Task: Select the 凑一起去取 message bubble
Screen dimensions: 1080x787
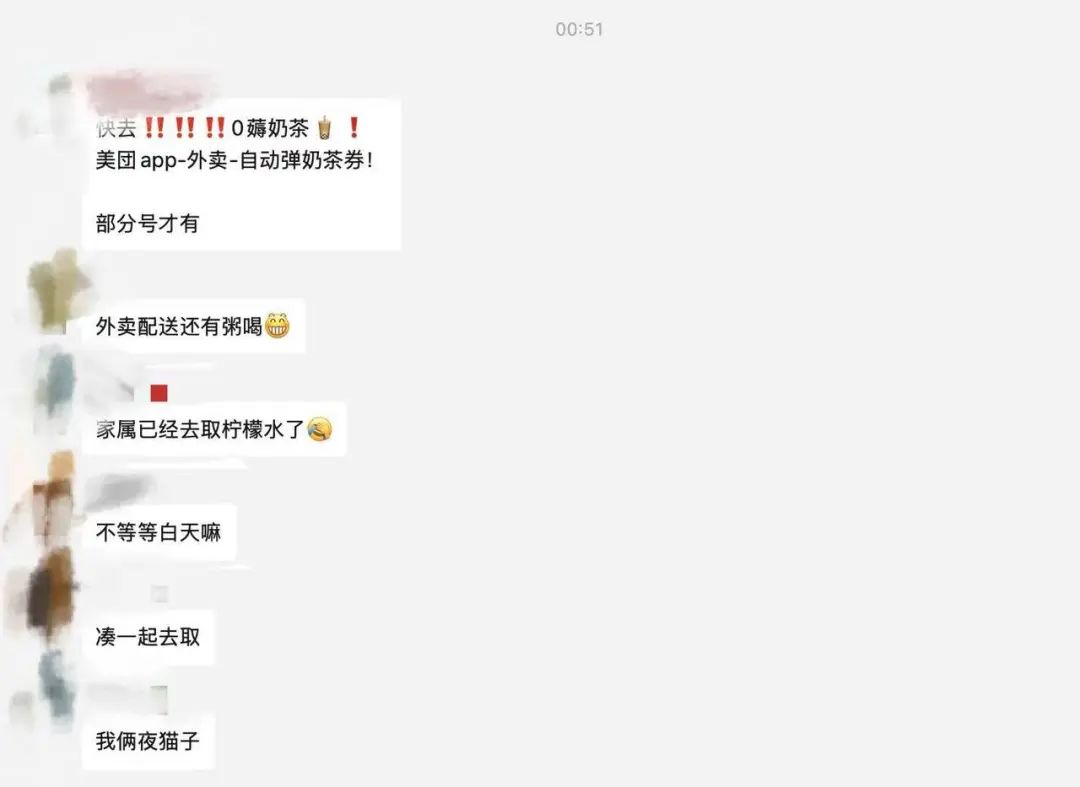Action: [148, 637]
